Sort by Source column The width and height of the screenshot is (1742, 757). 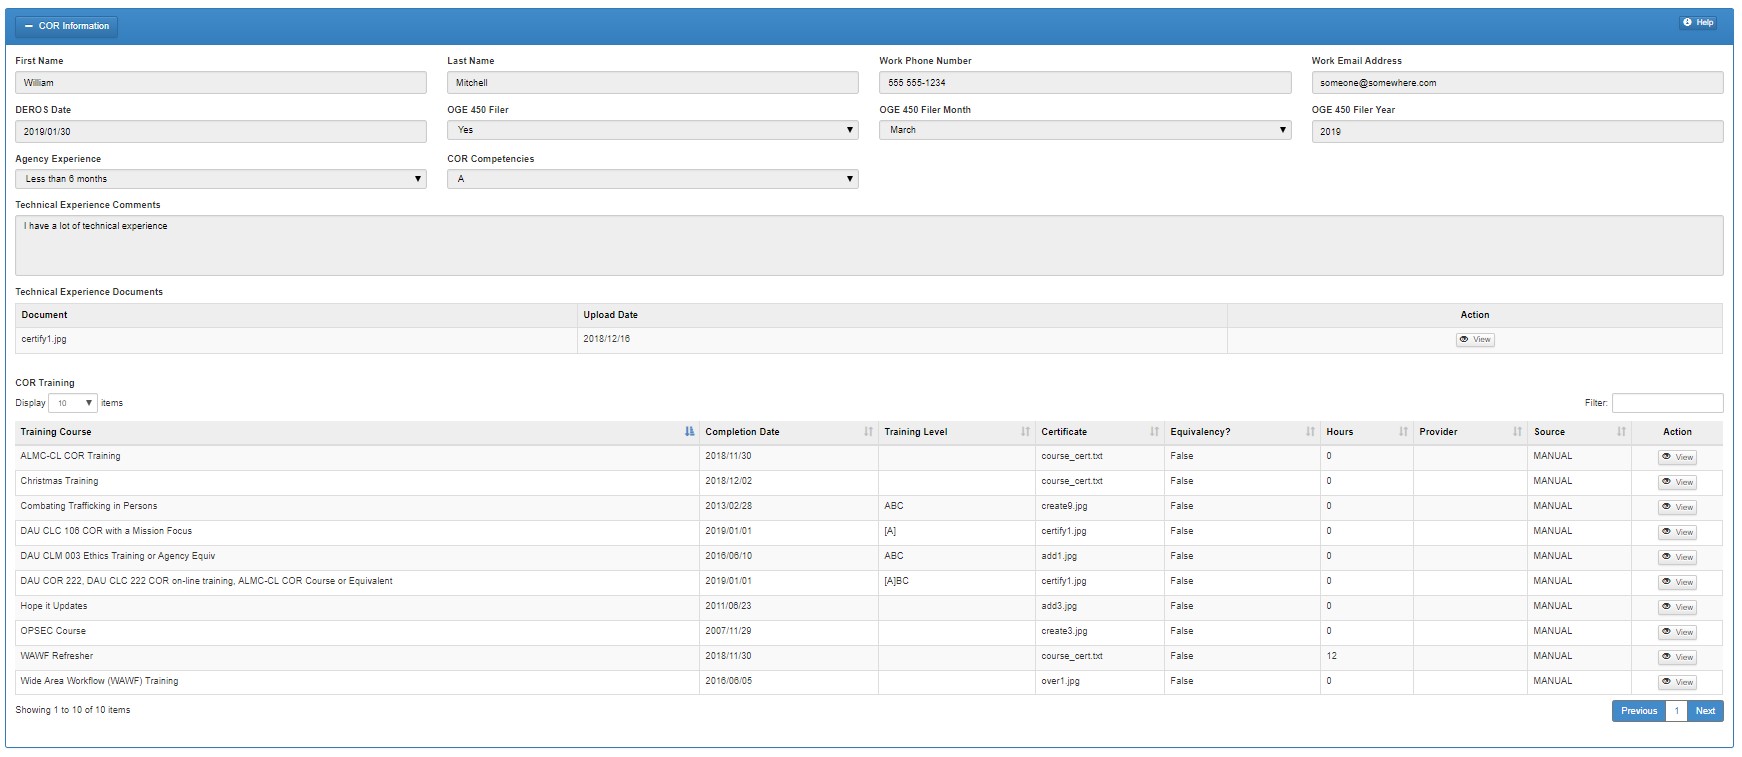coord(1580,432)
